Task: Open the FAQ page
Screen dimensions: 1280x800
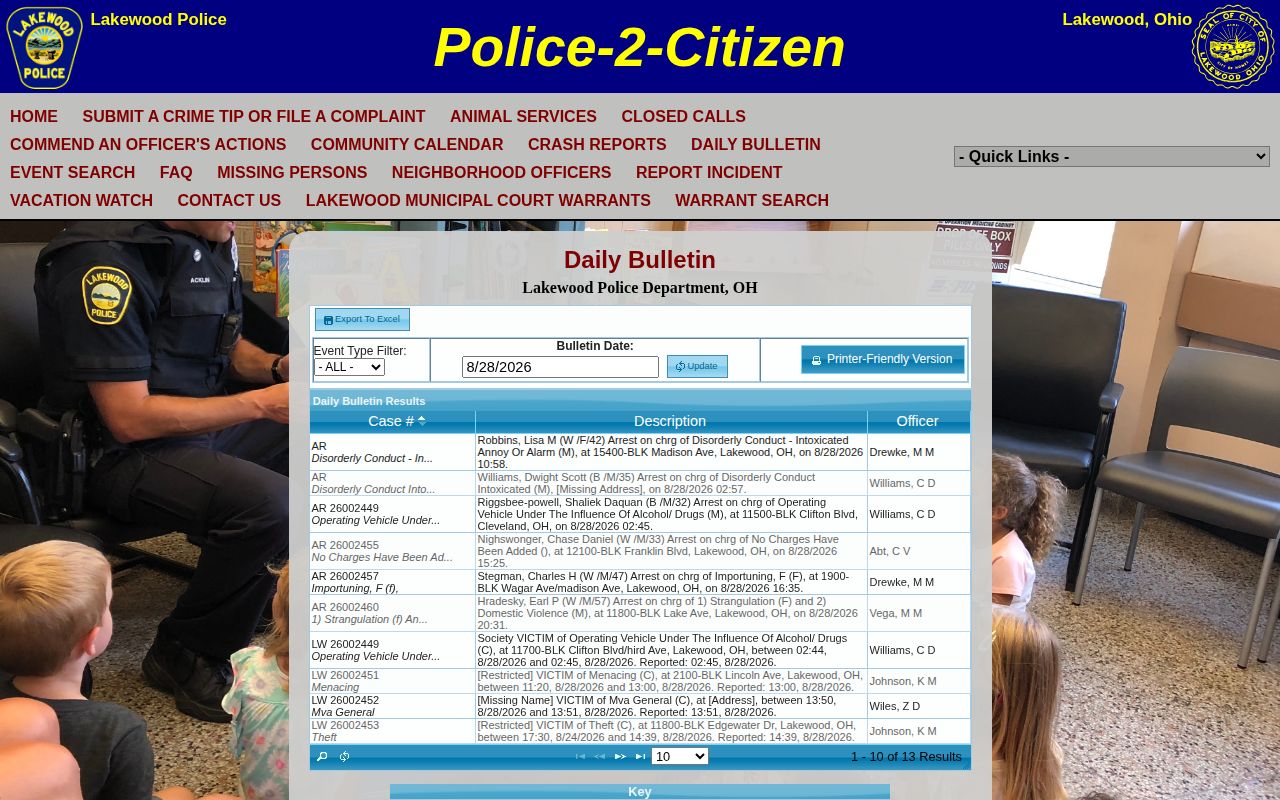Action: pyautogui.click(x=176, y=172)
